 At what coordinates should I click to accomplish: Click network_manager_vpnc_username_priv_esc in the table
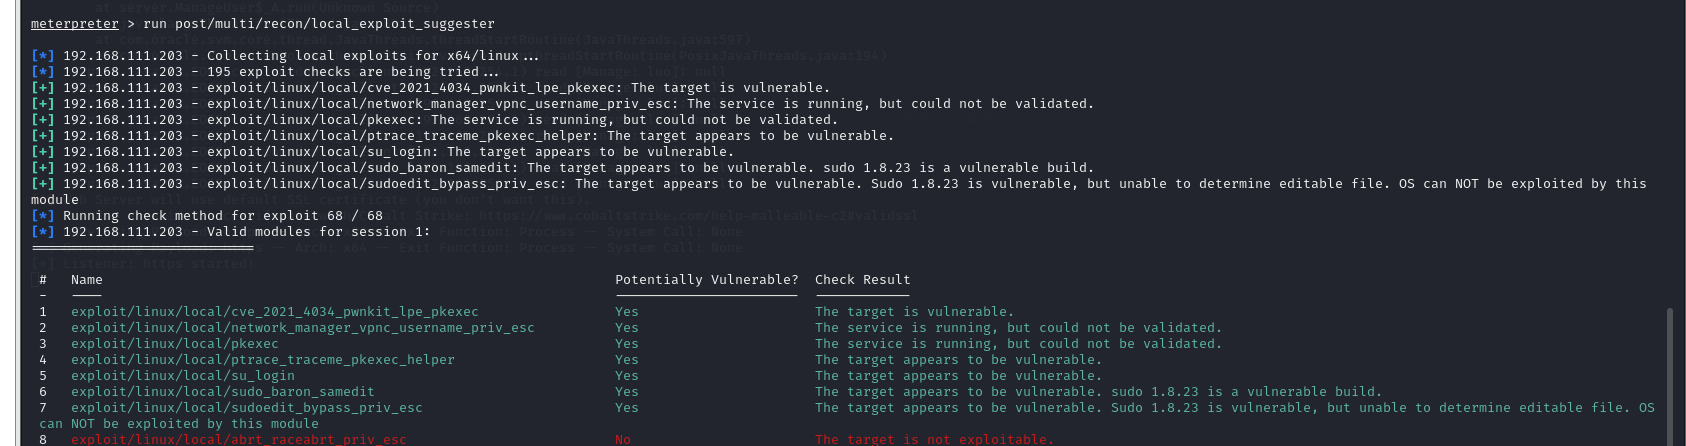coord(302,328)
